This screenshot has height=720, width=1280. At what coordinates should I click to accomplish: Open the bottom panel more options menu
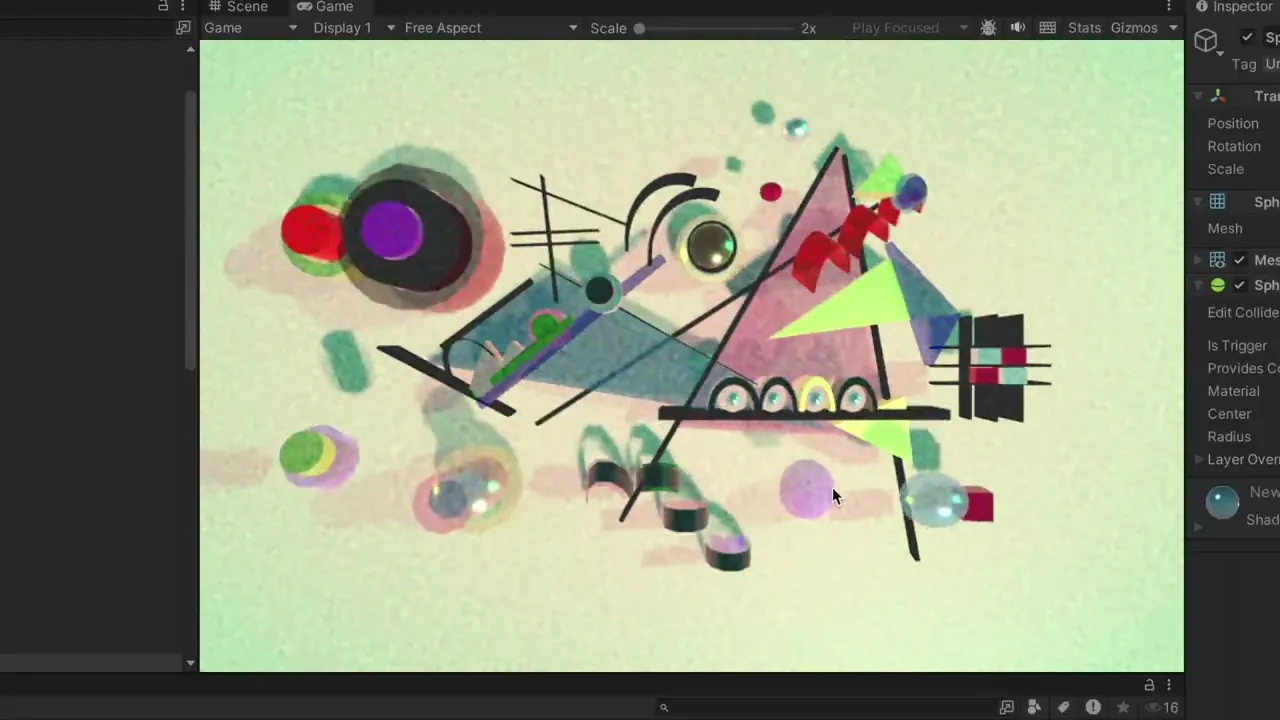[x=1168, y=685]
